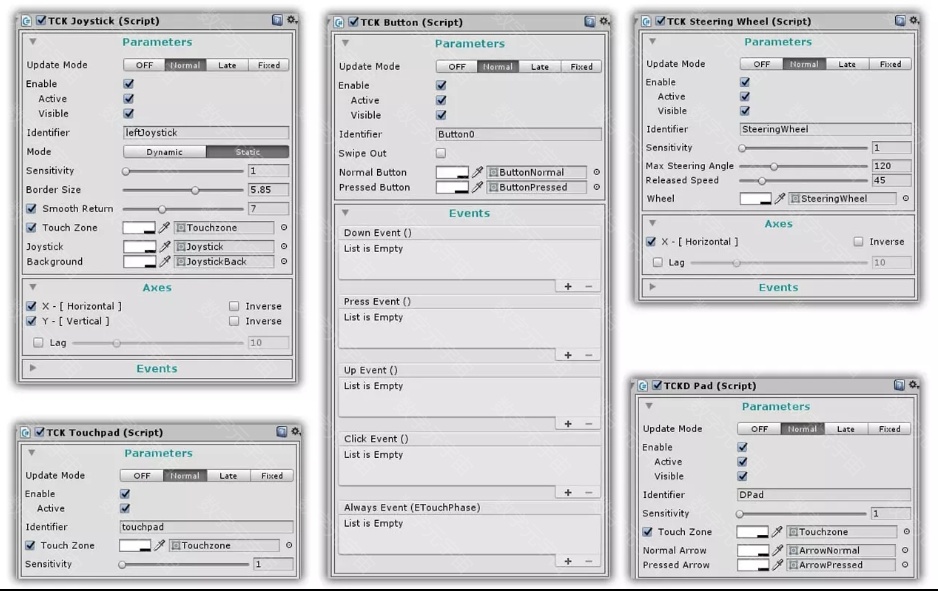The image size is (938, 591).
Task: Remove listener from Click Event list
Action: tap(589, 492)
